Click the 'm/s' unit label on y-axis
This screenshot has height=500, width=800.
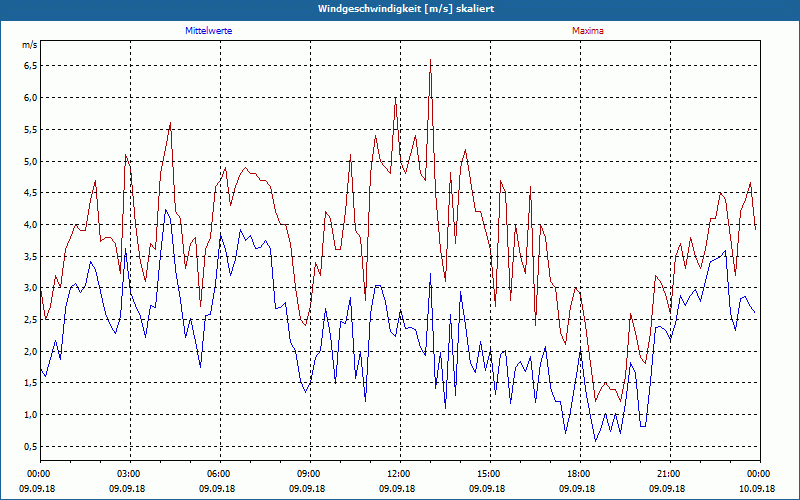[x=29, y=45]
